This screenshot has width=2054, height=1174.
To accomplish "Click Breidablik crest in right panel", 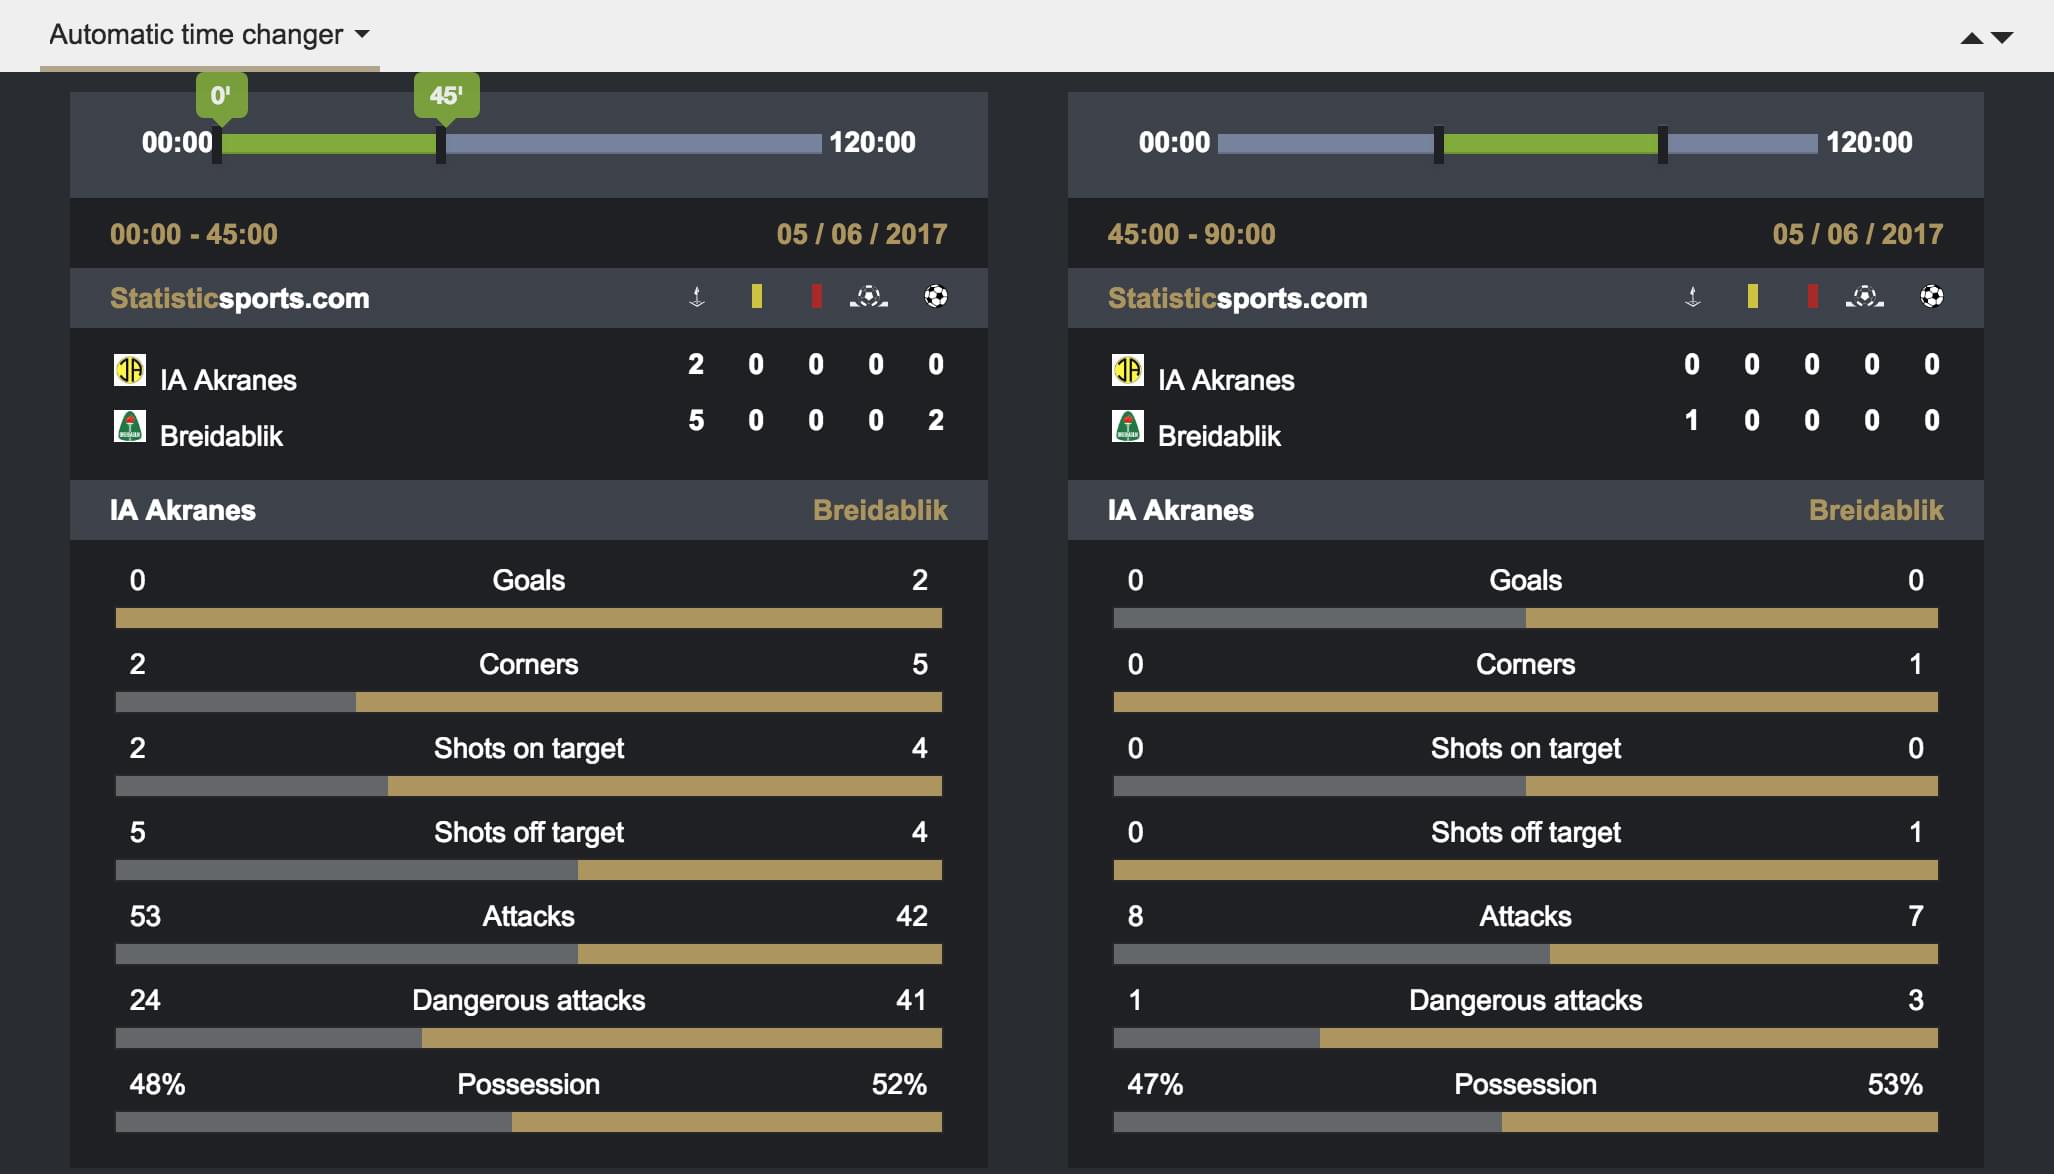I will tap(1128, 426).
